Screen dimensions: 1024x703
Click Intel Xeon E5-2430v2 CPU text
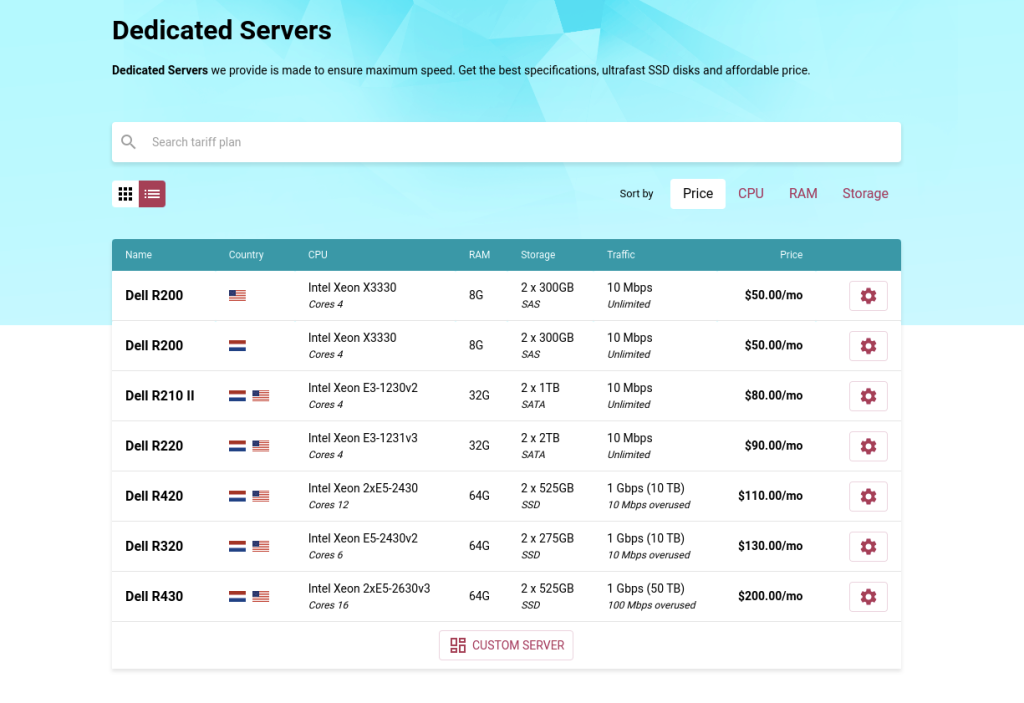tap(363, 538)
